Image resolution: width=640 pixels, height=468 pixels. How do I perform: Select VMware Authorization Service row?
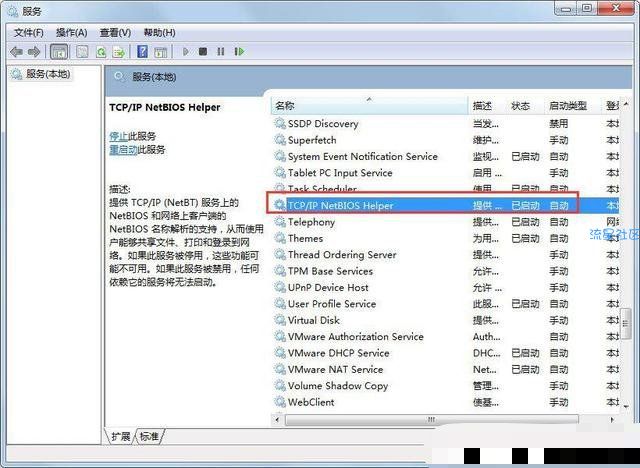(x=445, y=337)
